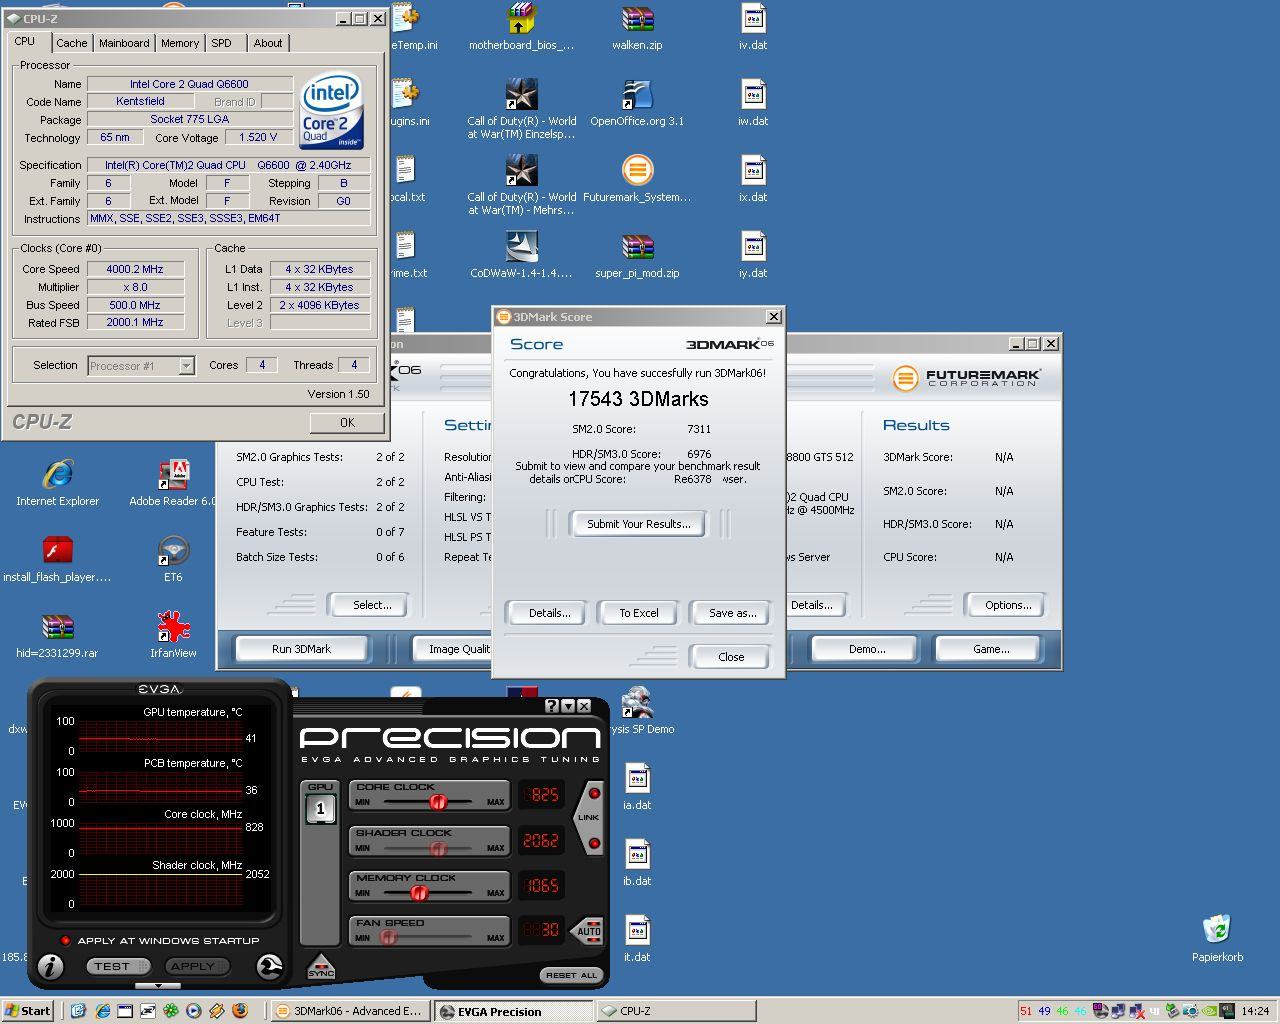Click Fan Speed slider handle
The height and width of the screenshot is (1024, 1280).
point(388,938)
